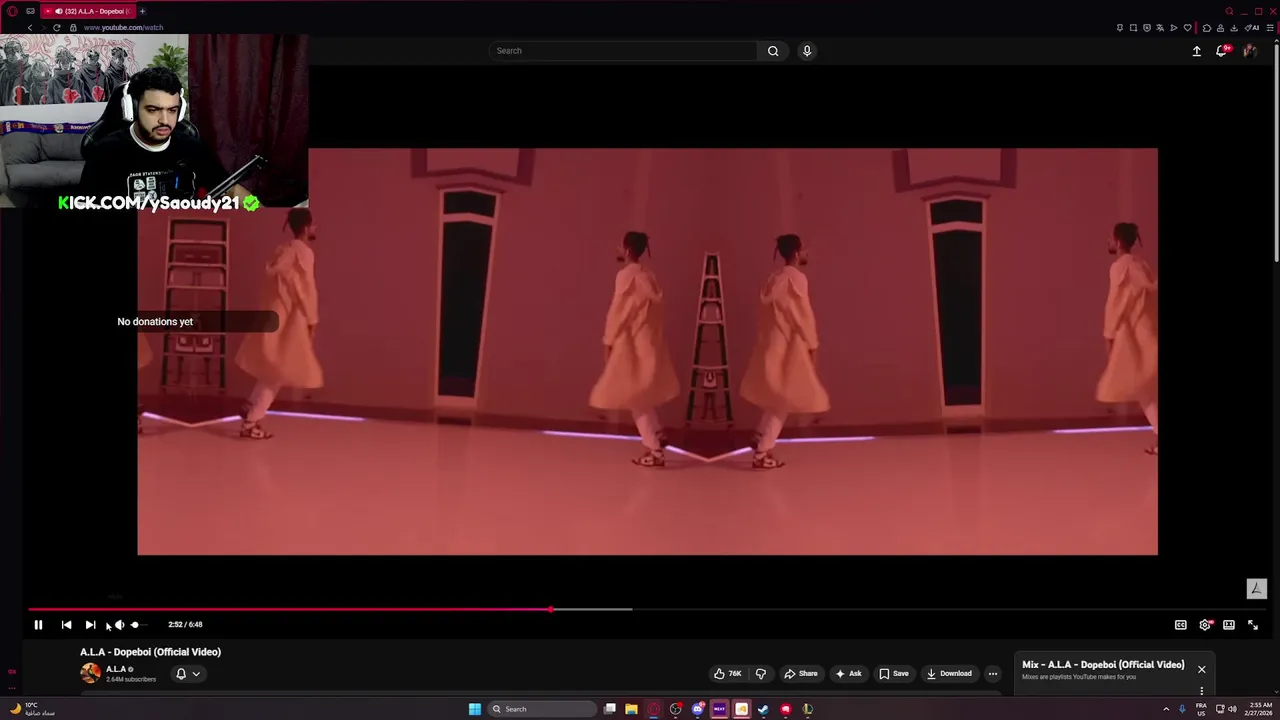This screenshot has height=720, width=1280.
Task: Expand the notification bell subscription dropdown
Action: click(188, 674)
